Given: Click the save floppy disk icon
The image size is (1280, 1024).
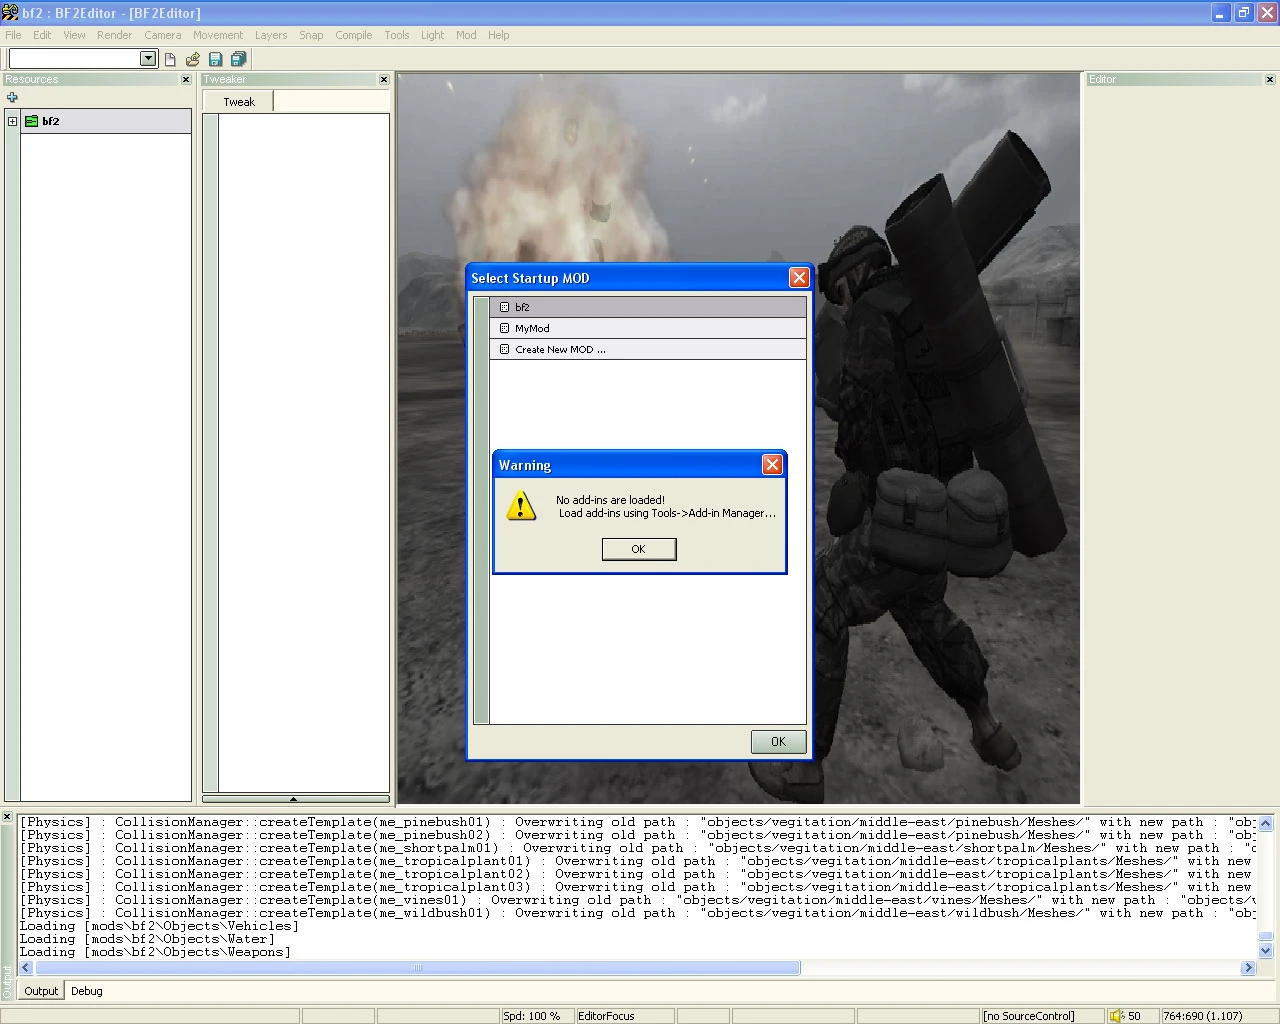Looking at the screenshot, I should click(x=215, y=59).
